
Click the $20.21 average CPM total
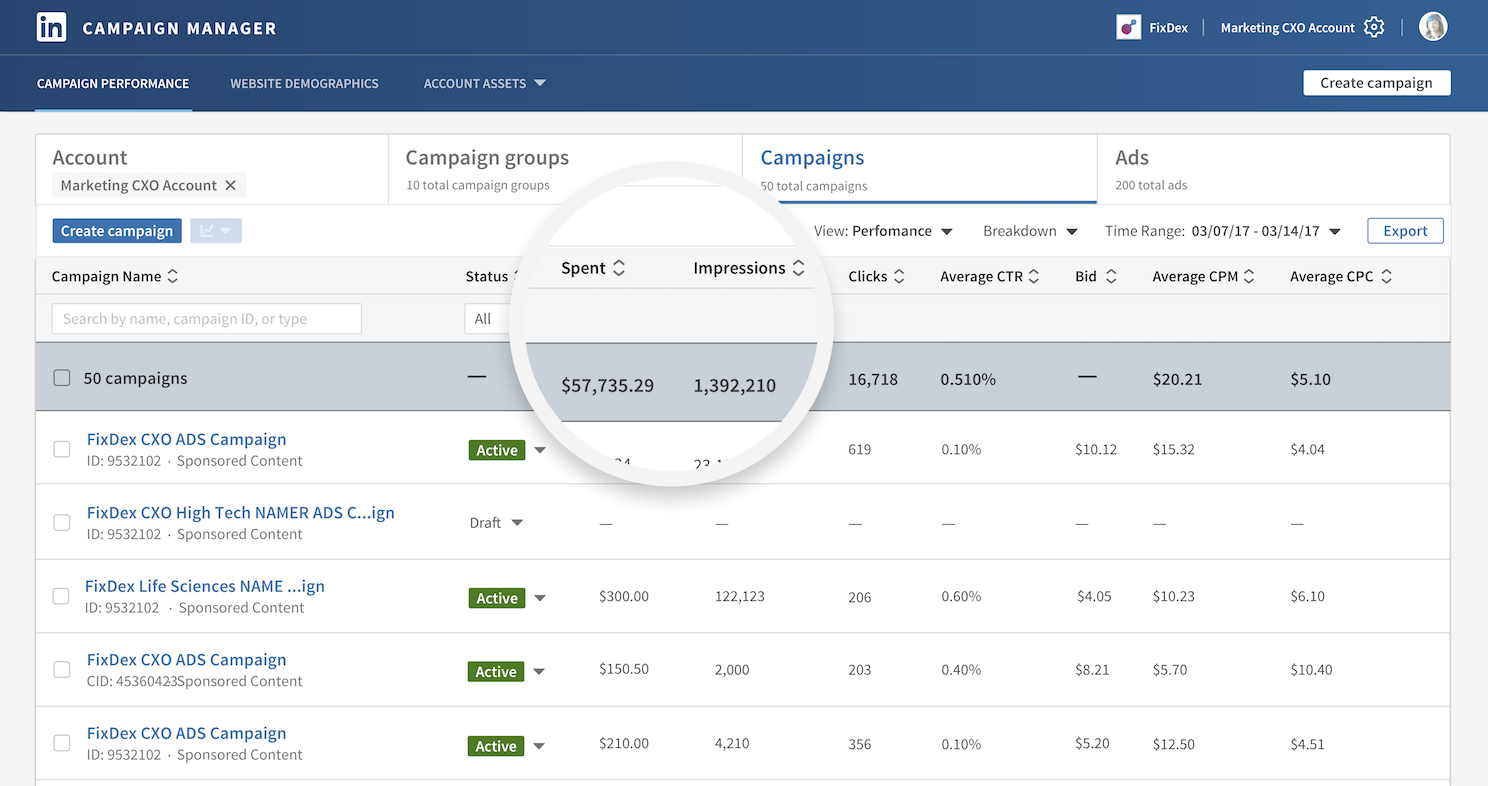click(x=1178, y=380)
